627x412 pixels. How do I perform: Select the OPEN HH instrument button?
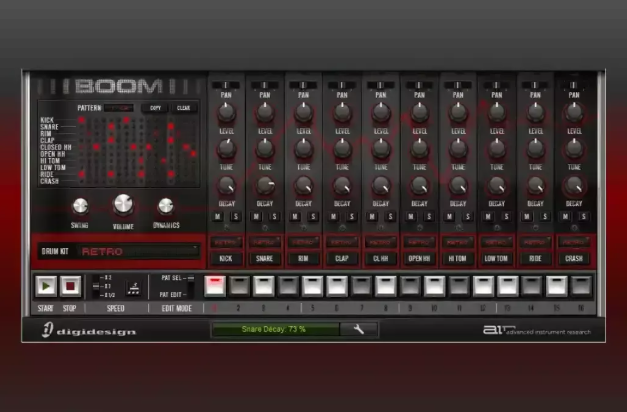[x=419, y=259]
